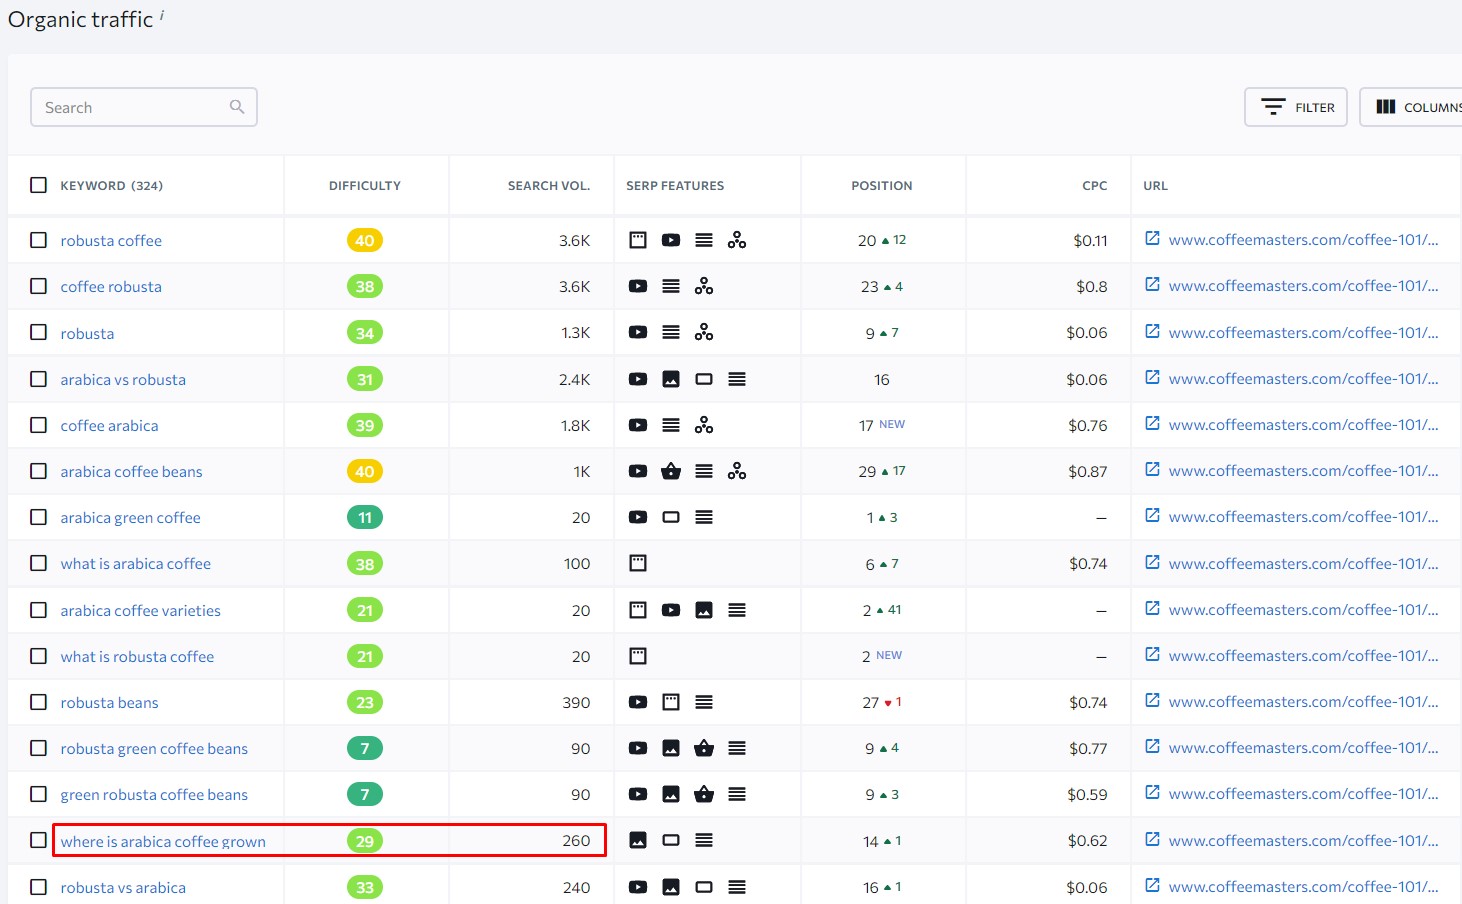
Task: Select checkbox for arabica vs robusta
Action: click(x=38, y=379)
